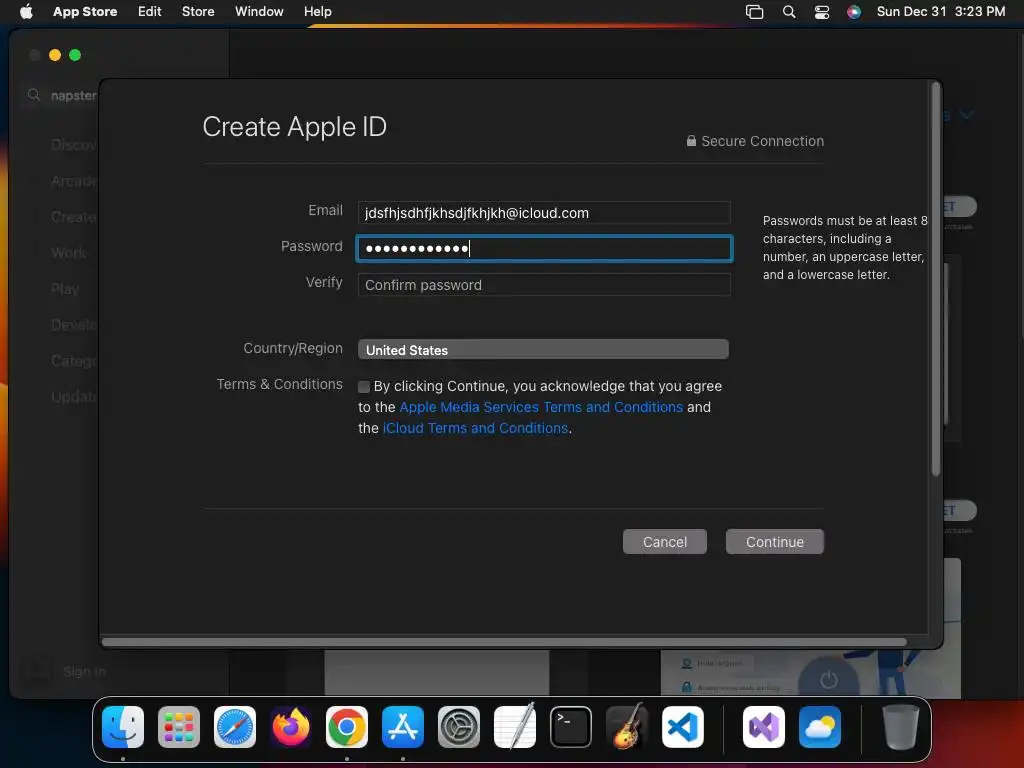Launch Firefox from the dock
Viewport: 1024px width, 768px height.
click(x=291, y=727)
